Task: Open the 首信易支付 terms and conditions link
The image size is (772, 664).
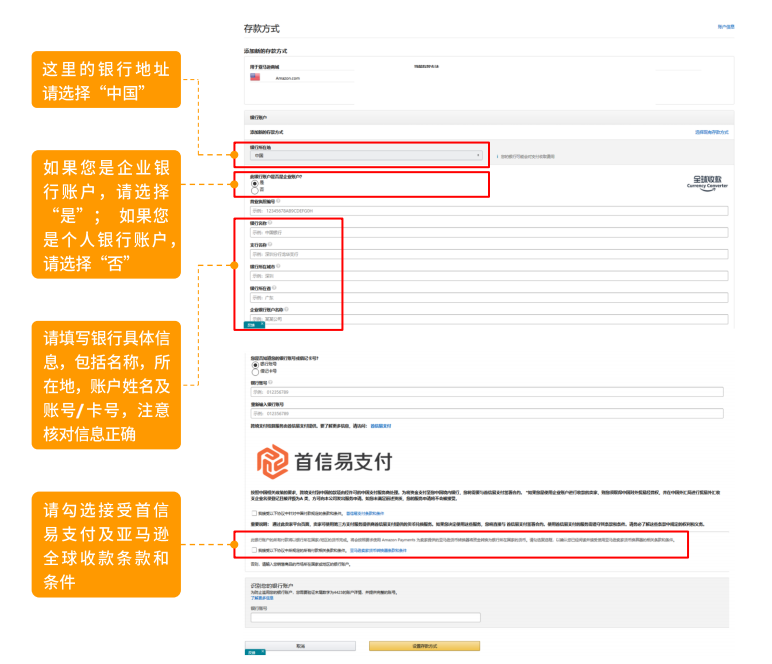Action: click(x=365, y=513)
